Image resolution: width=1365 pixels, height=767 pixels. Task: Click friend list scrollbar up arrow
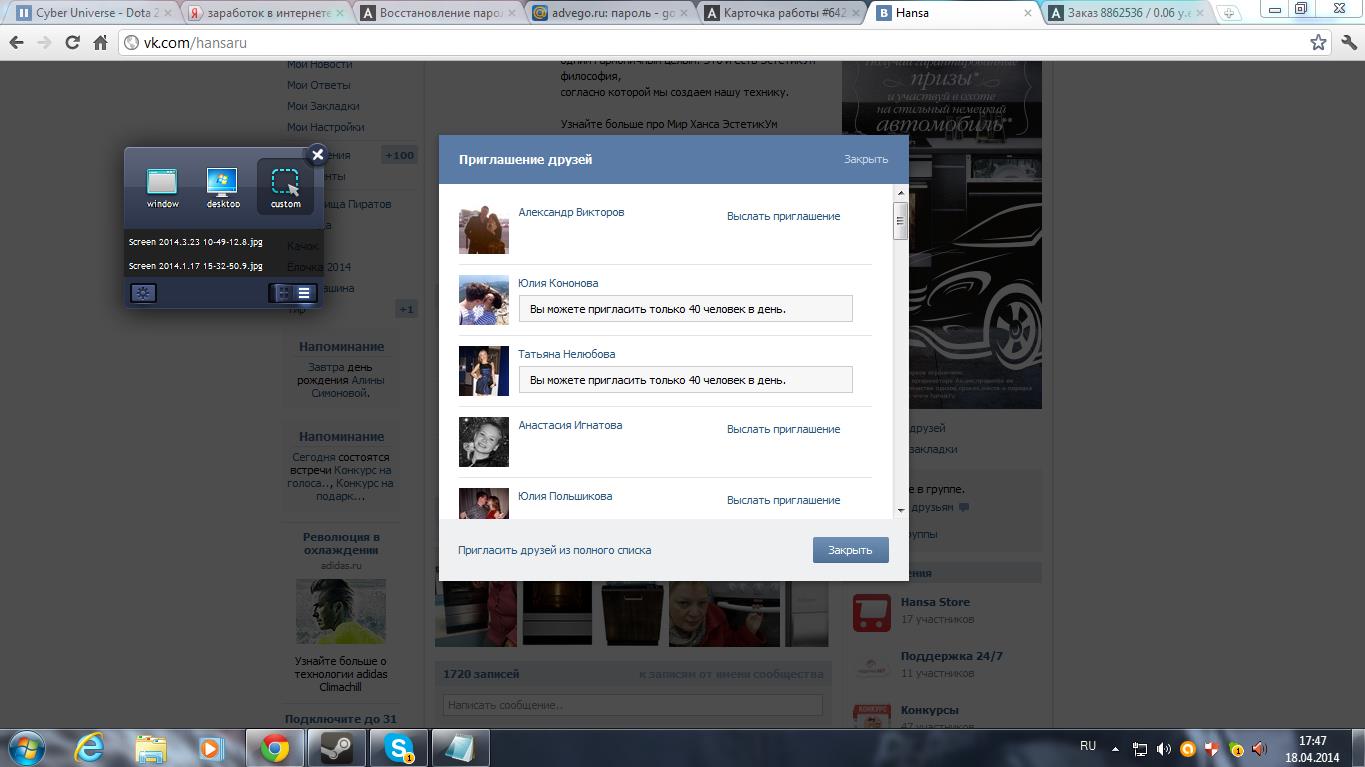[901, 192]
